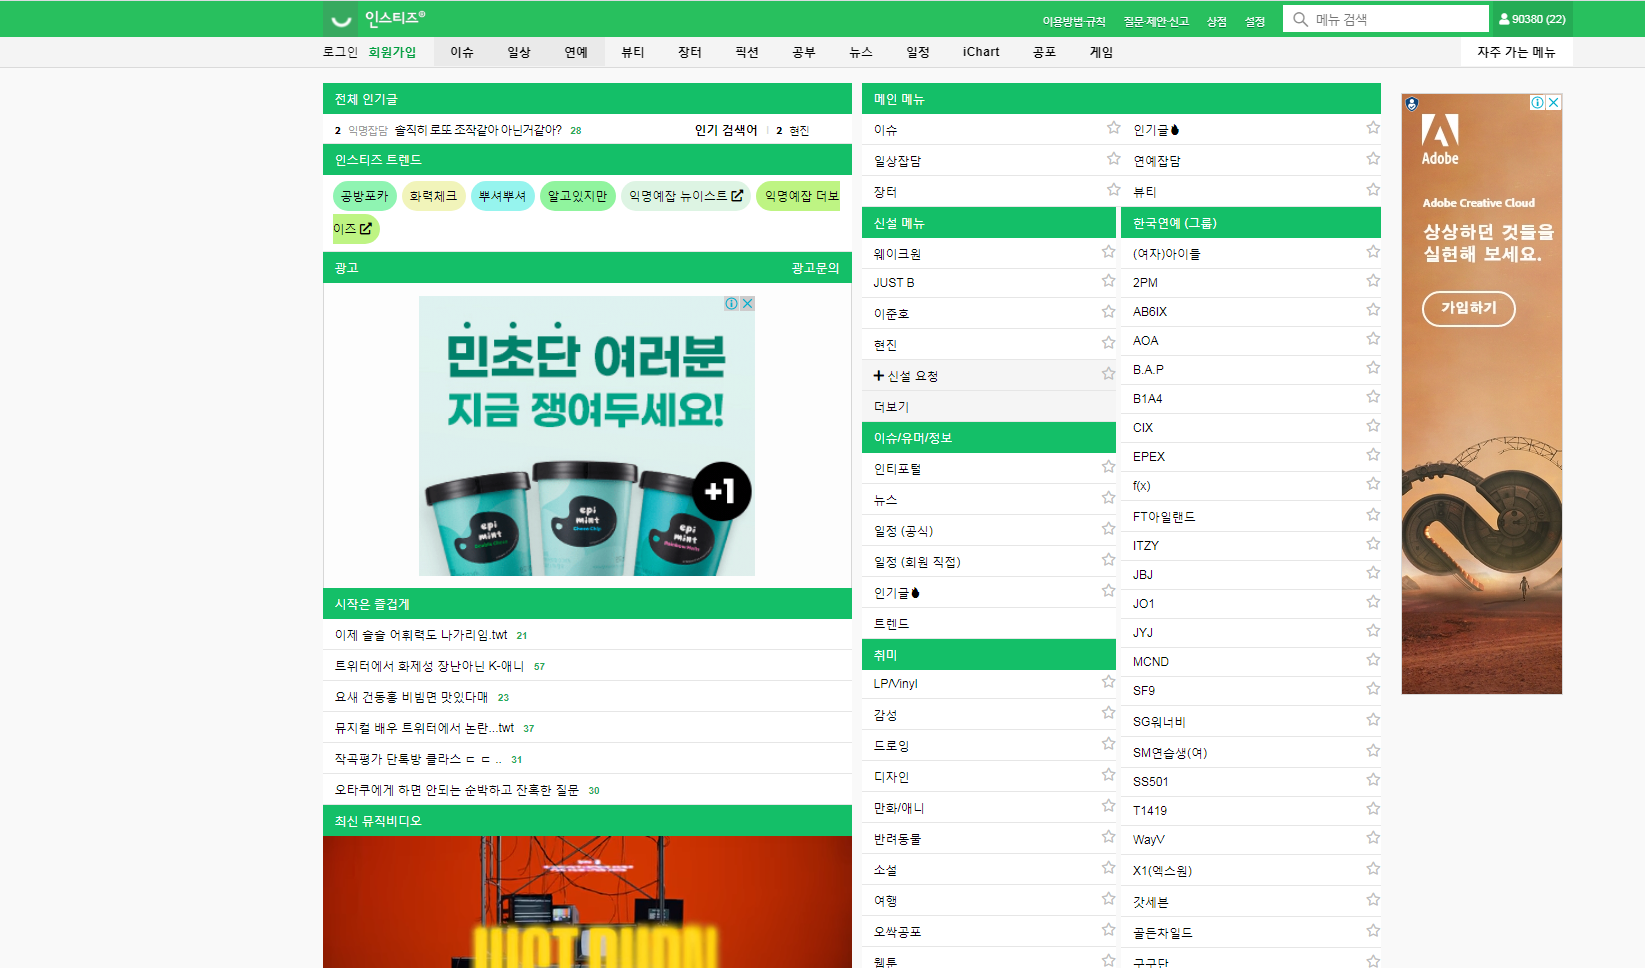The width and height of the screenshot is (1645, 968).
Task: Click the 로그인 link
Action: 340,52
